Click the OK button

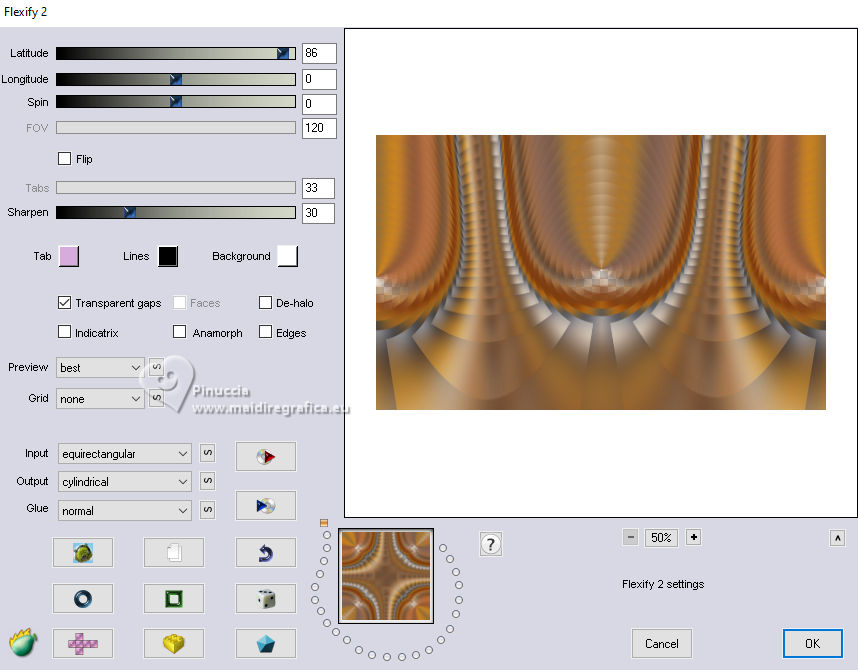click(x=813, y=644)
